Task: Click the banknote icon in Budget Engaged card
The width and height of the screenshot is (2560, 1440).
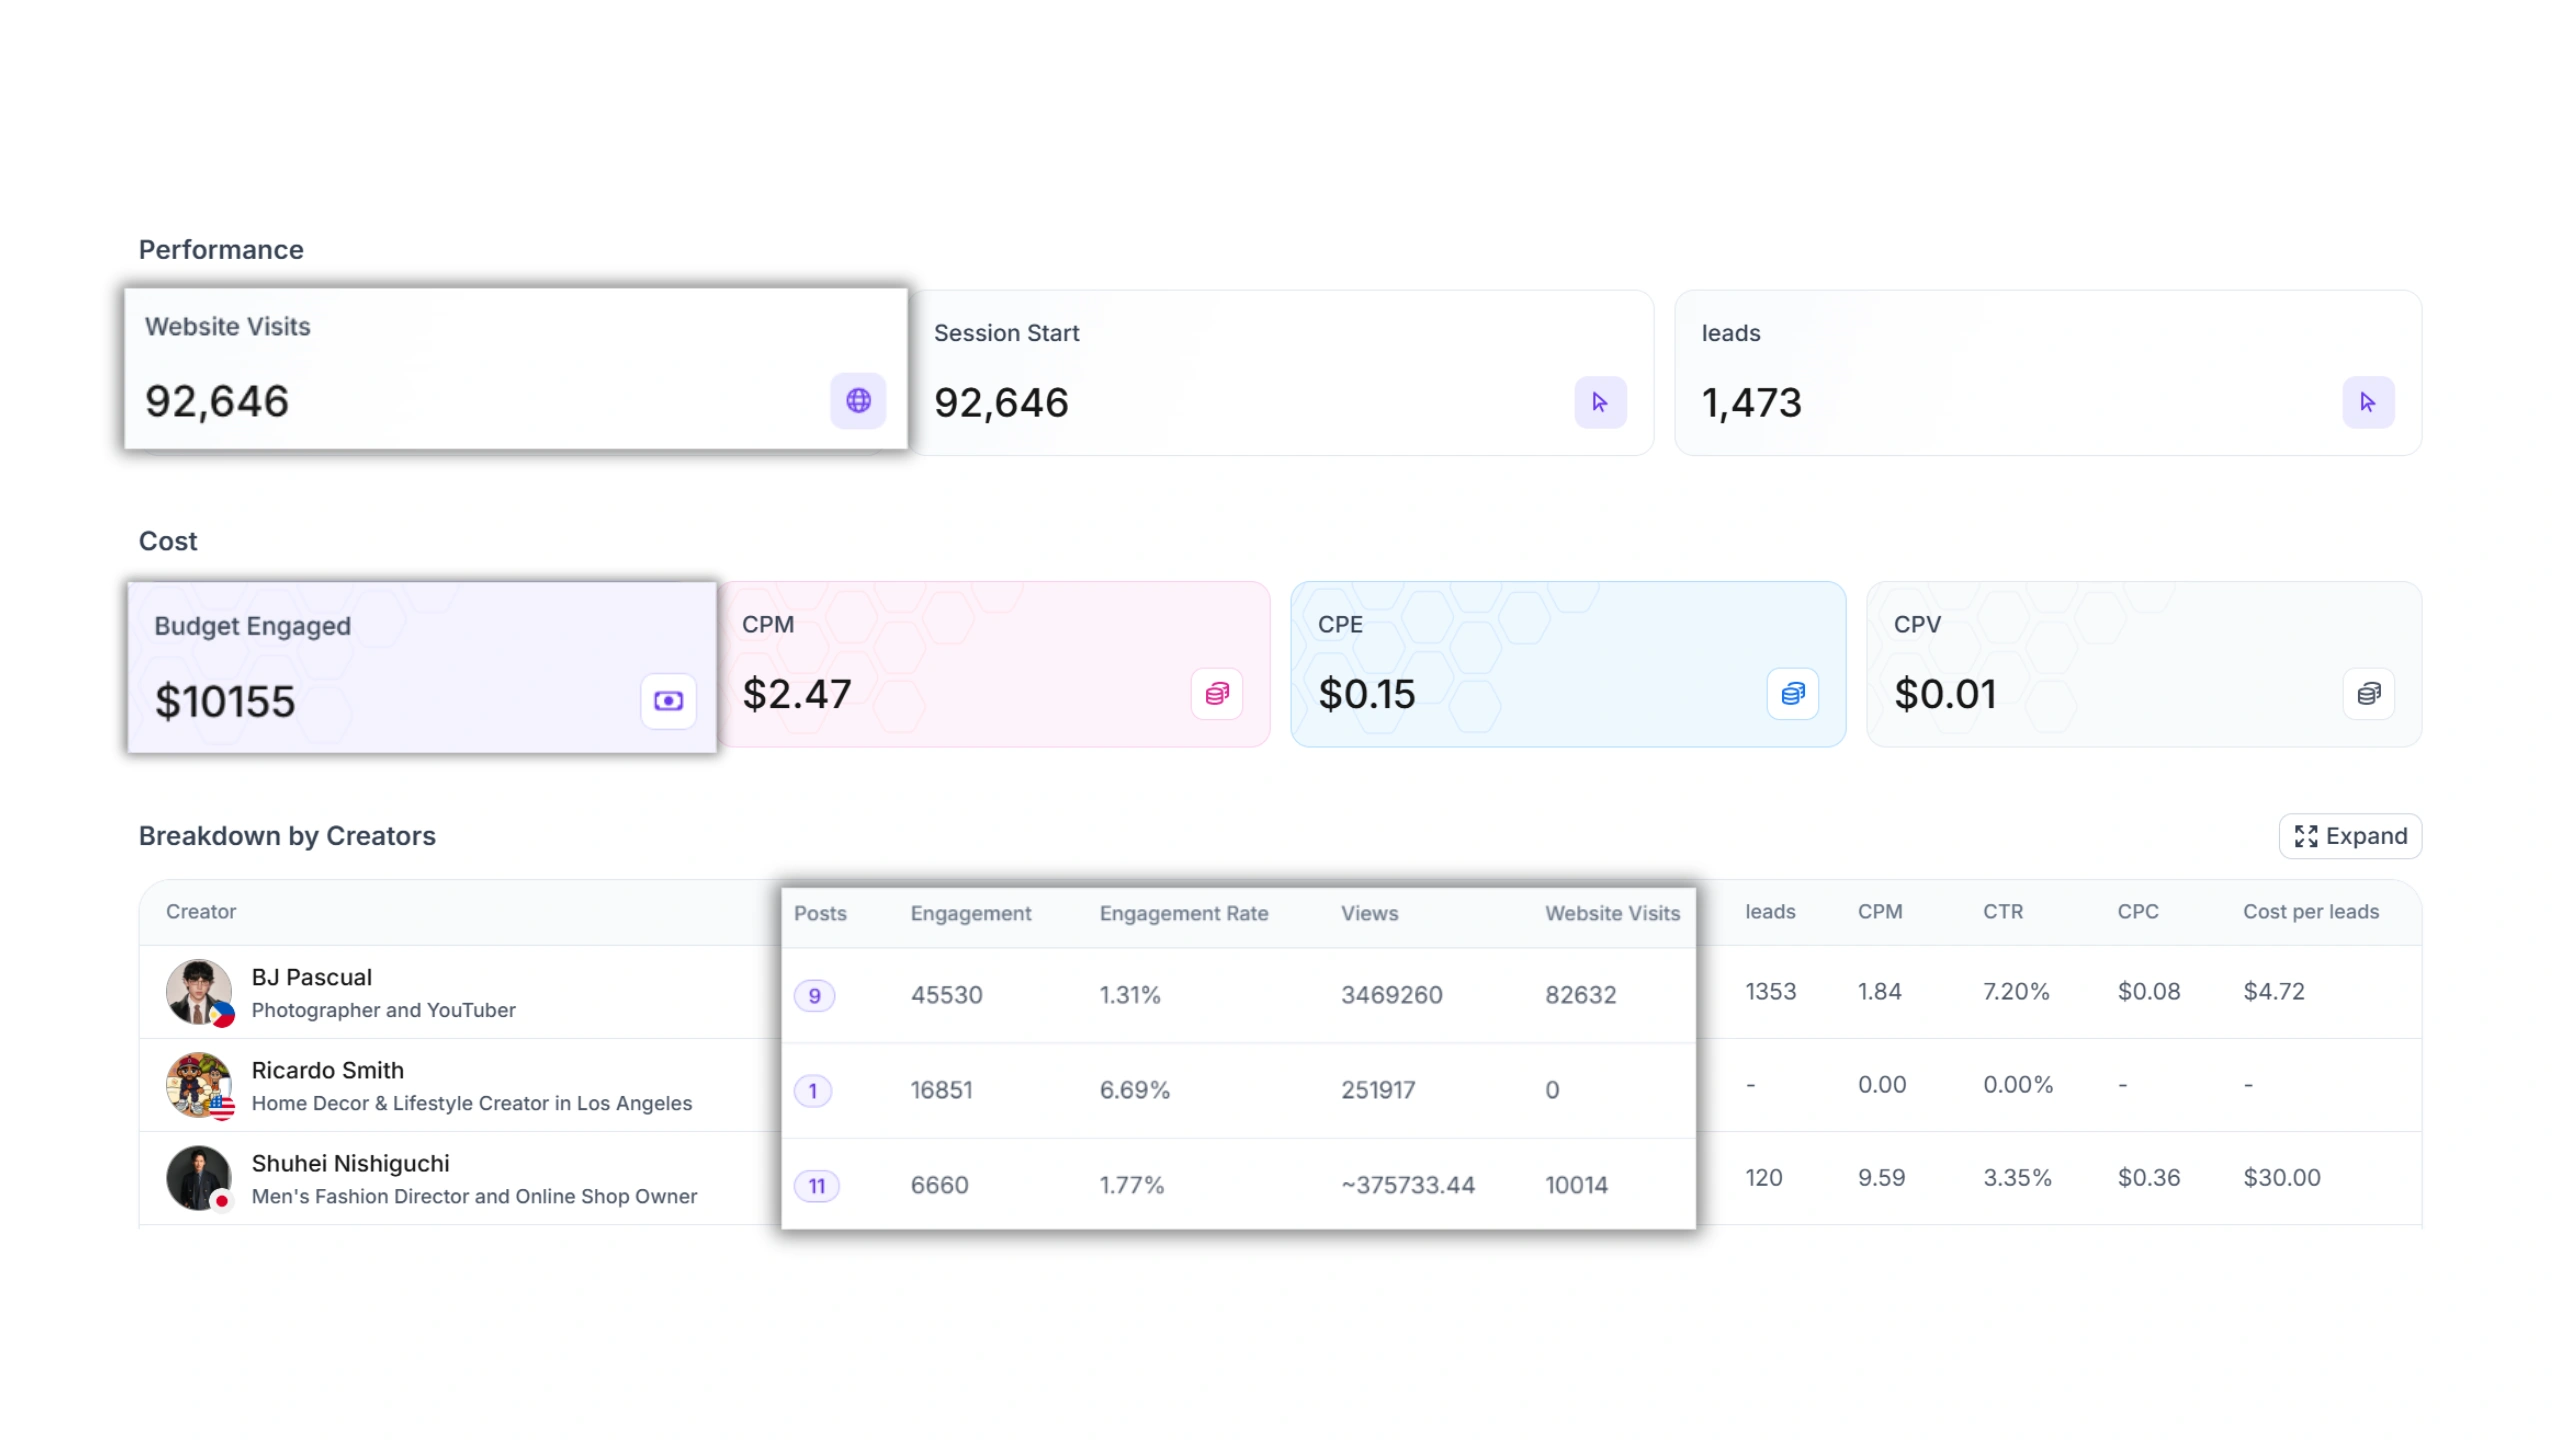Action: click(x=668, y=701)
